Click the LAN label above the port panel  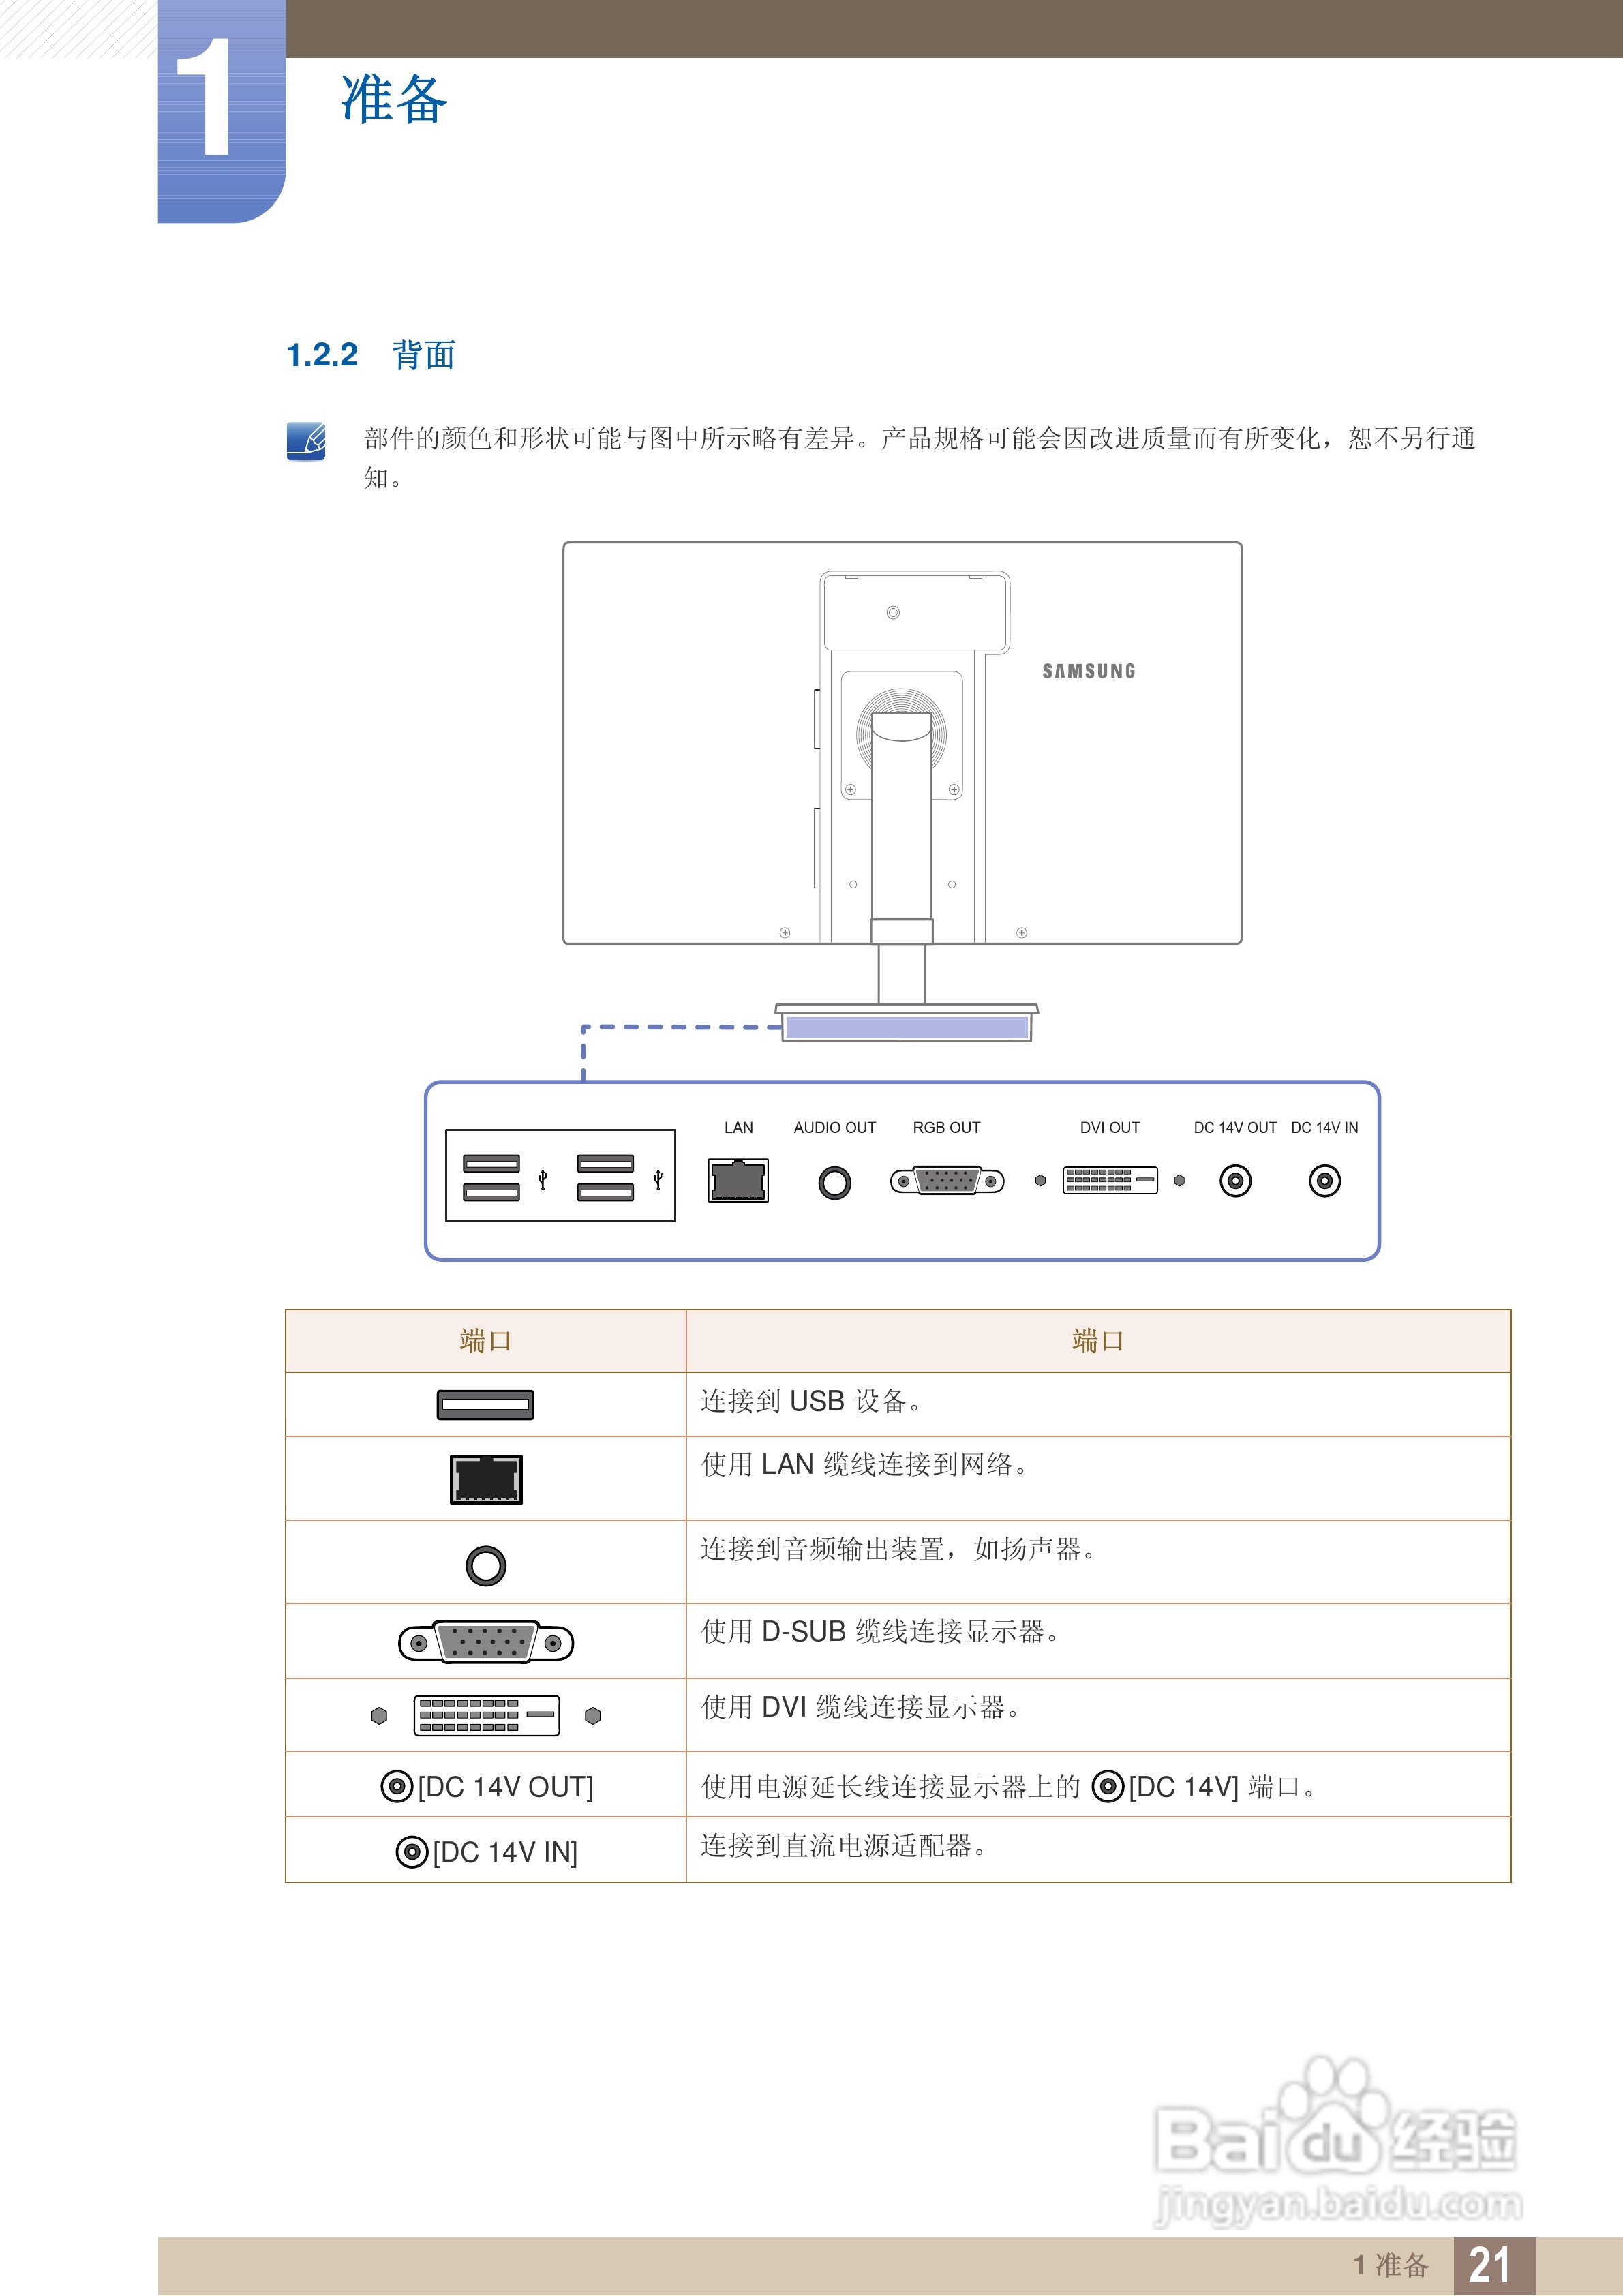pos(738,1129)
